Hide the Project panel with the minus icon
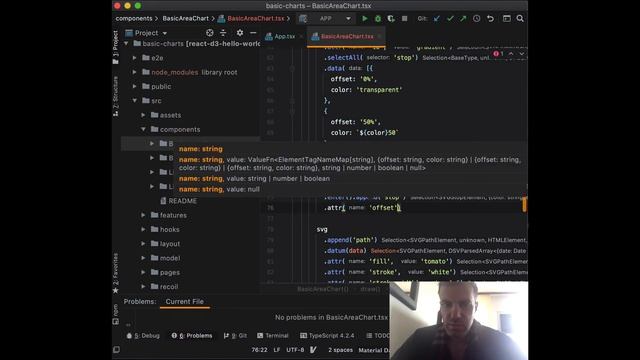Image resolution: width=640 pixels, height=360 pixels. pos(253,33)
